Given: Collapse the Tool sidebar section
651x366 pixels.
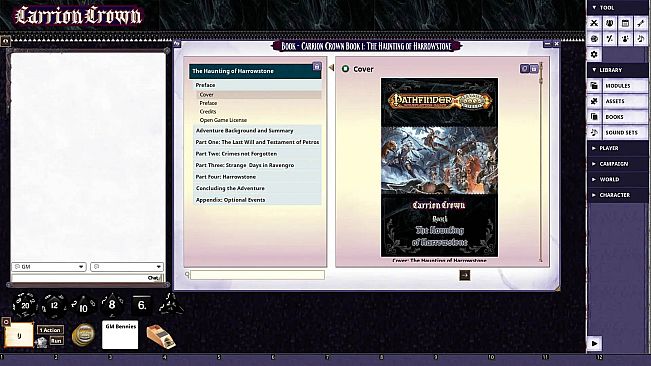Looking at the screenshot, I should 594,7.
